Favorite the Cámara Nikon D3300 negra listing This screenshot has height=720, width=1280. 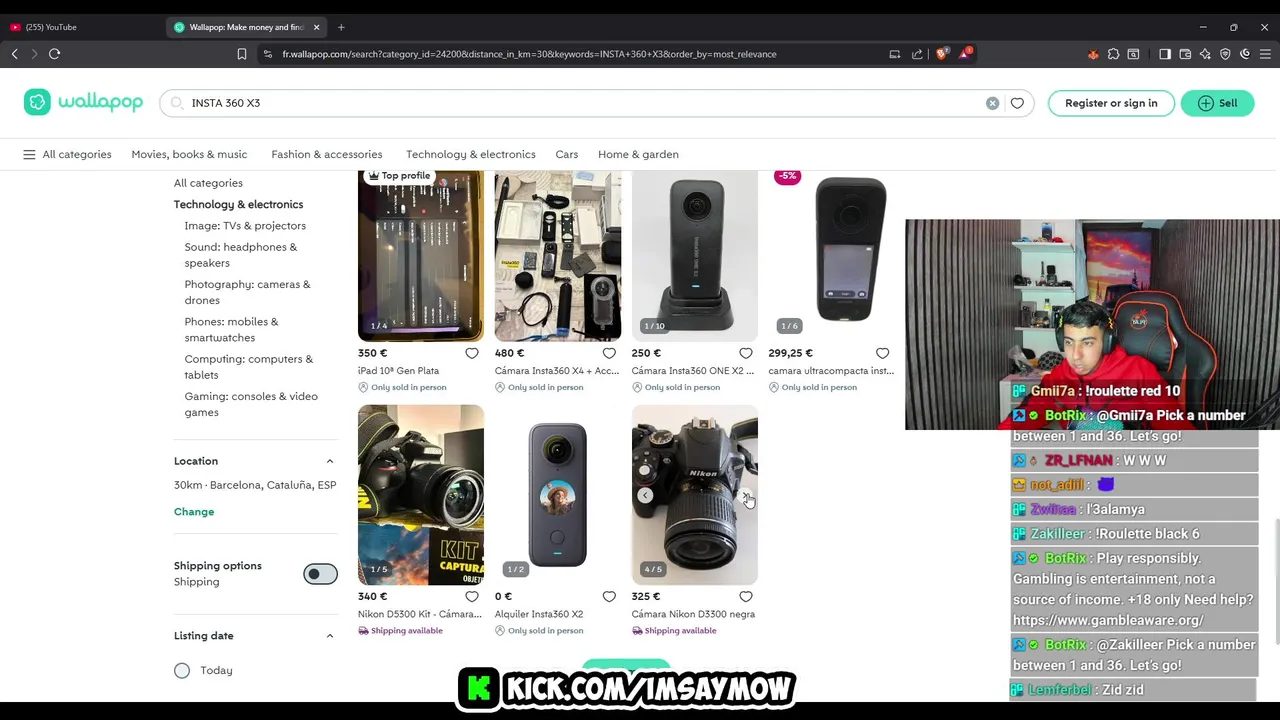click(x=746, y=597)
